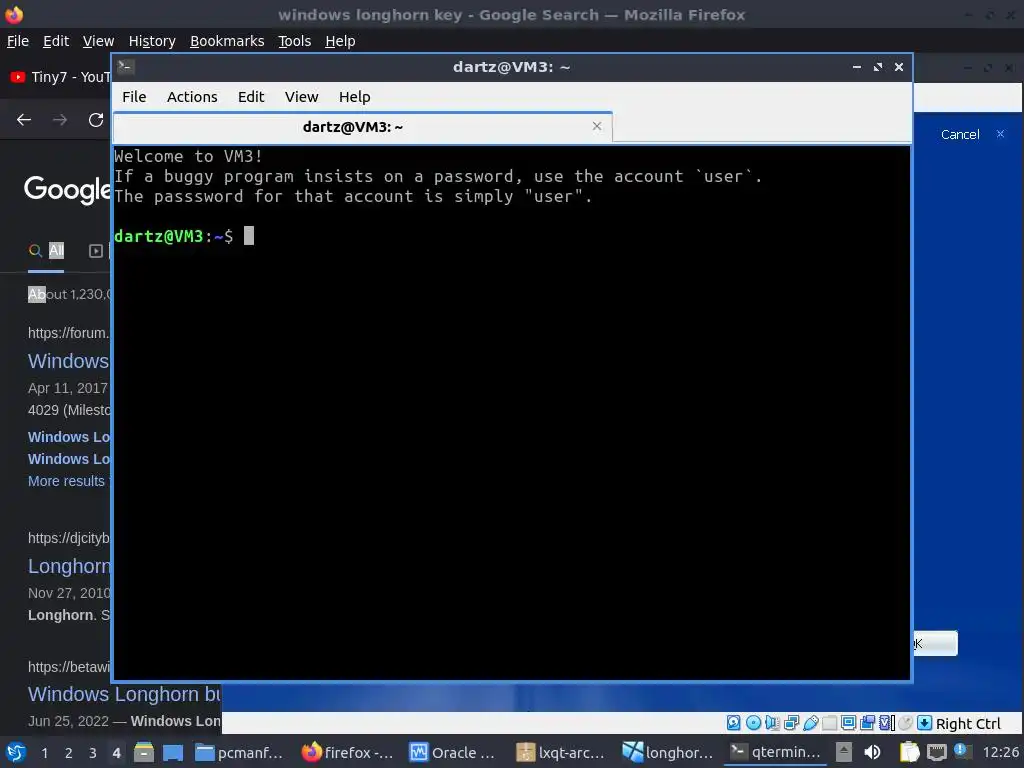Screen dimensions: 1024x768
Task: Switch to longhorn VM taskbar window
Action: (x=667, y=753)
